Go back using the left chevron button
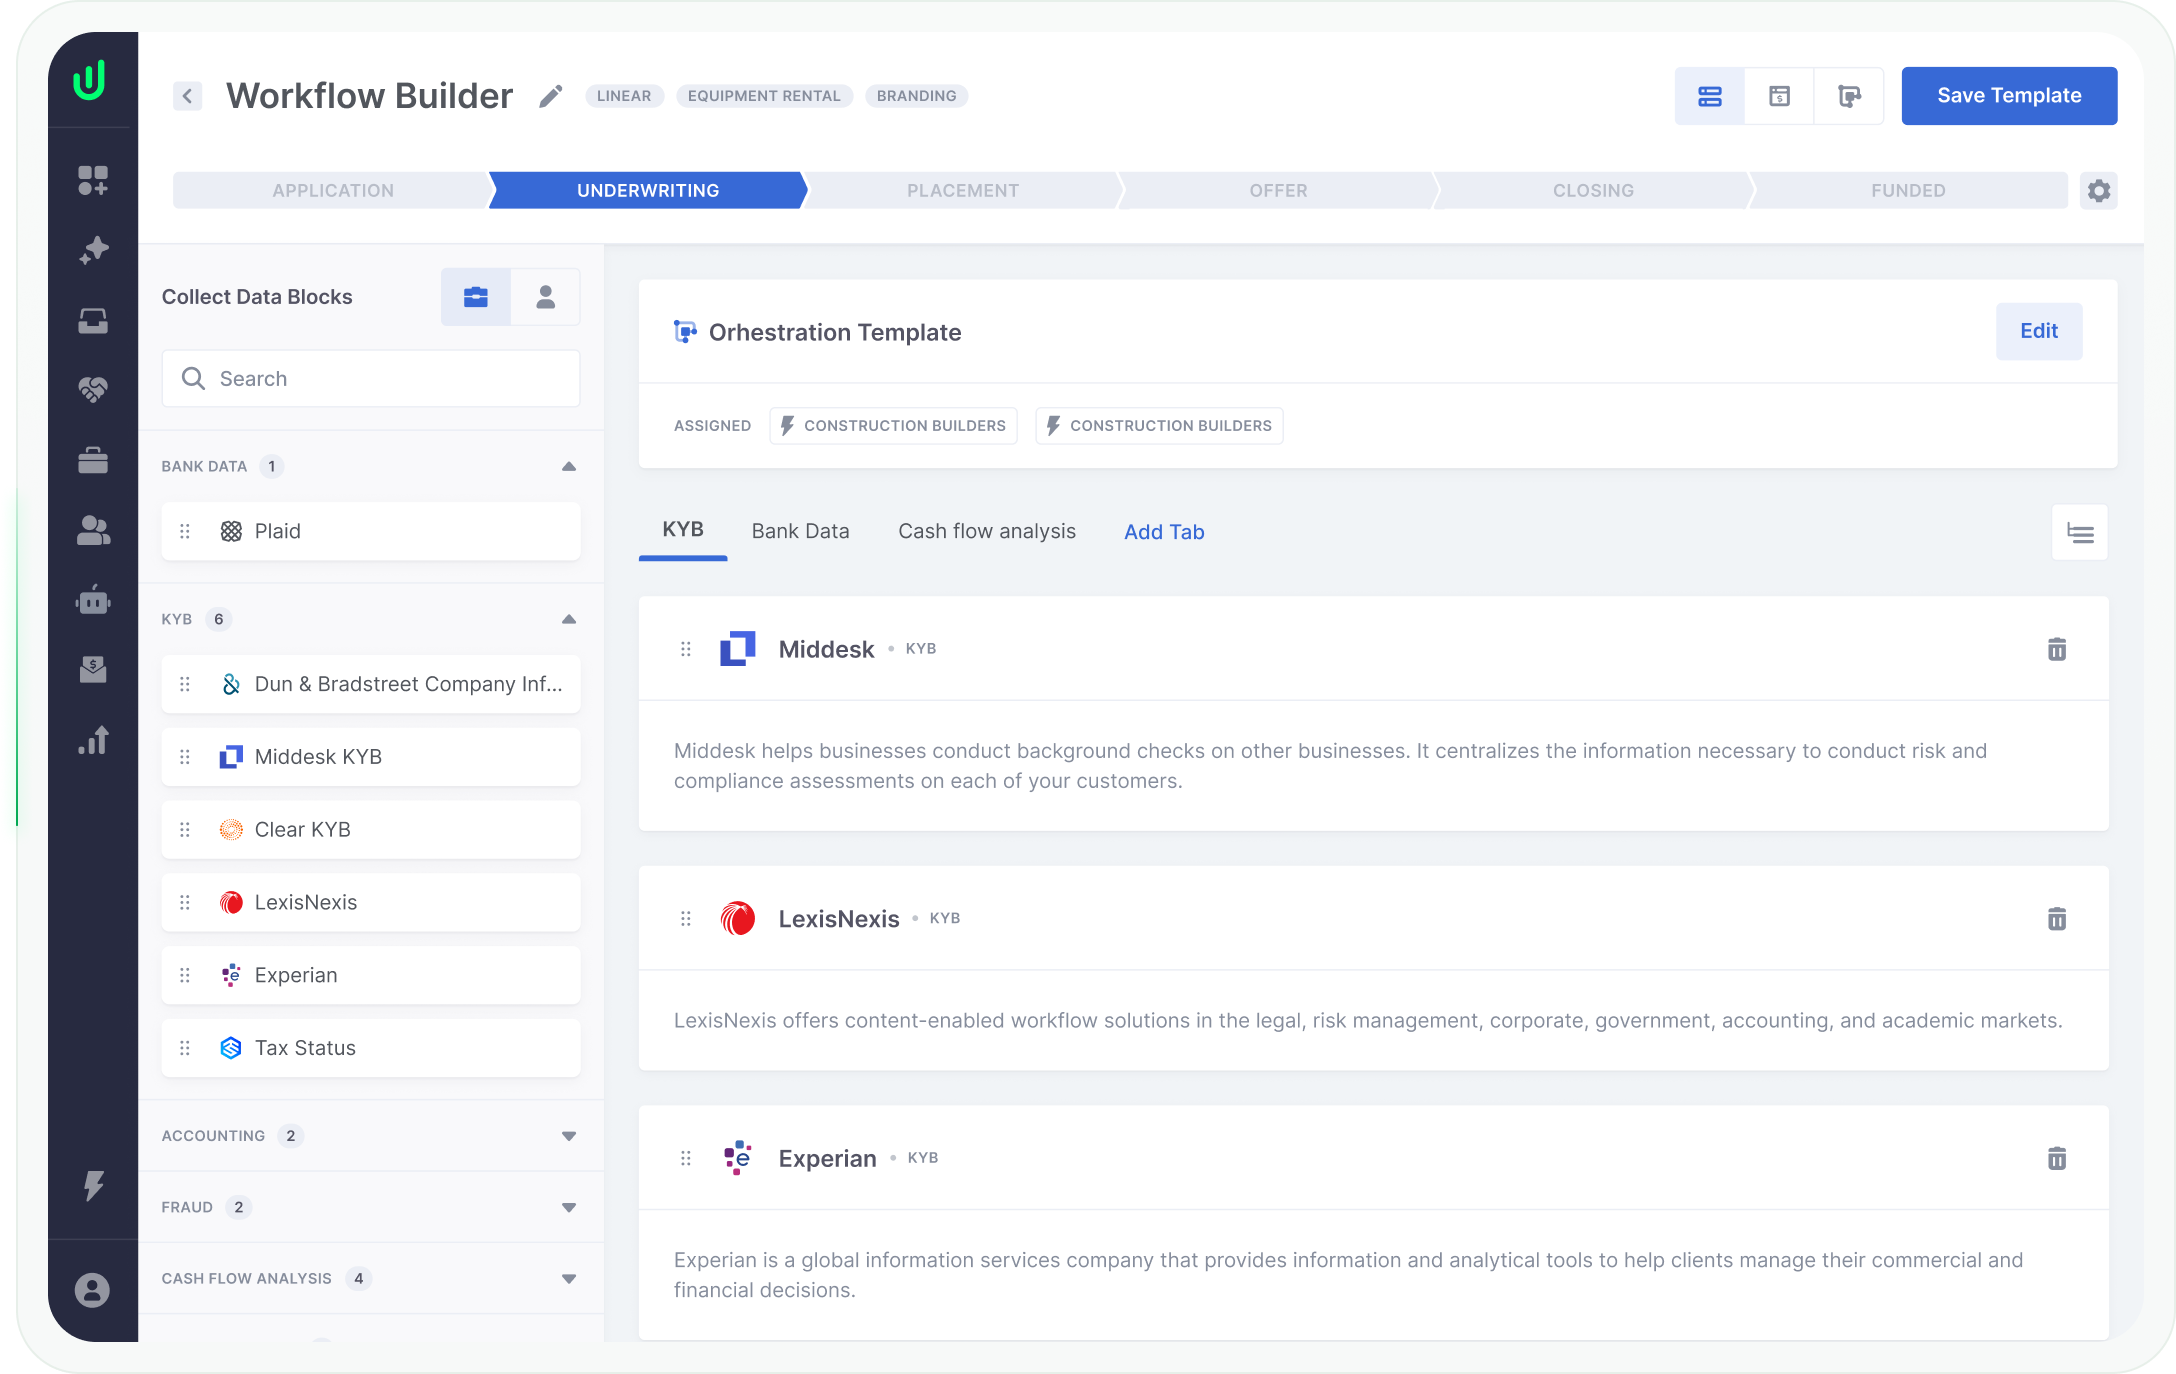The width and height of the screenshot is (2176, 1374). coord(187,96)
